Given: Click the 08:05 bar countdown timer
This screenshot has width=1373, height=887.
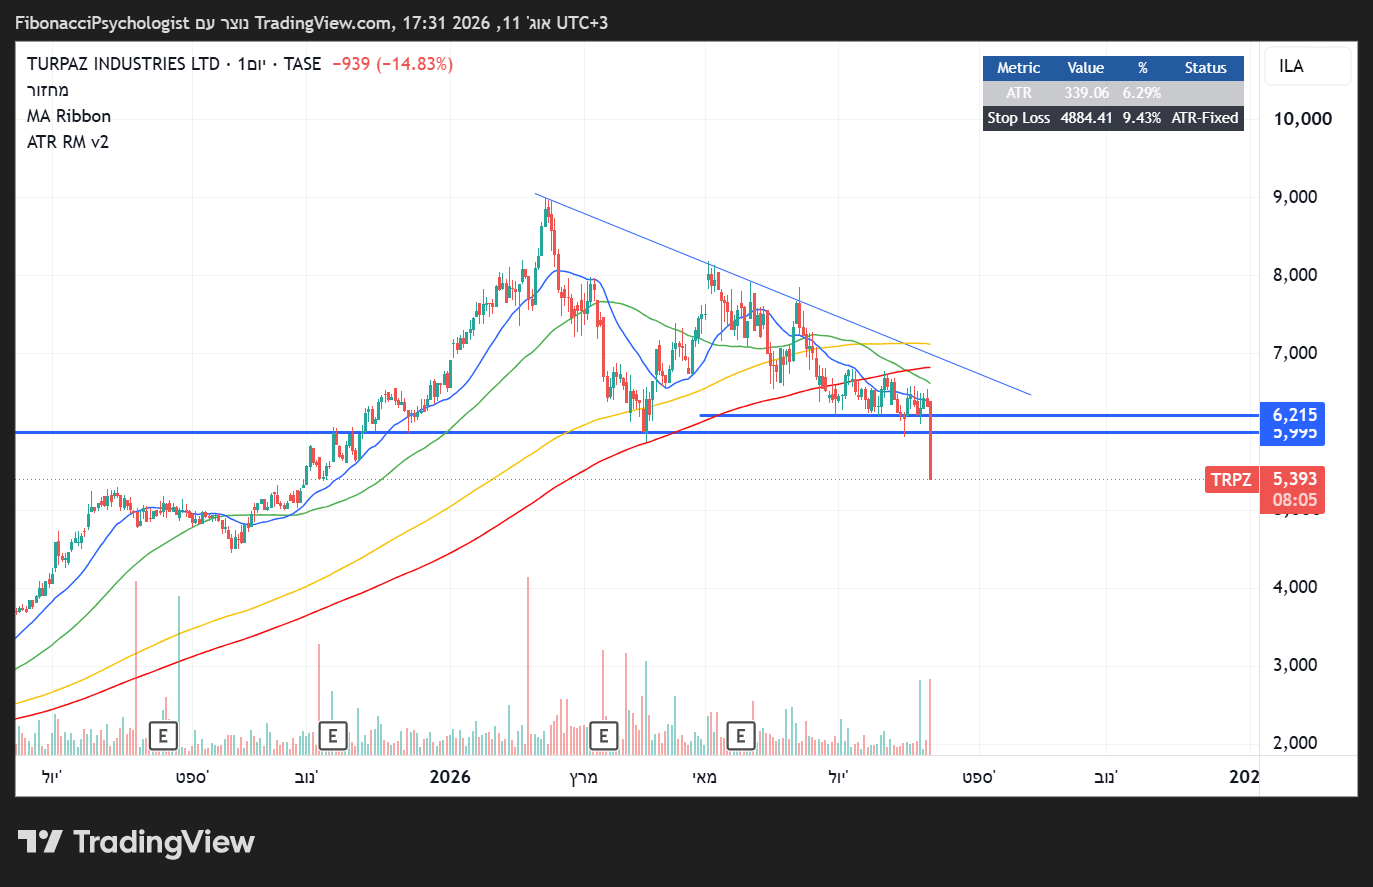Looking at the screenshot, I should pyautogui.click(x=1293, y=500).
